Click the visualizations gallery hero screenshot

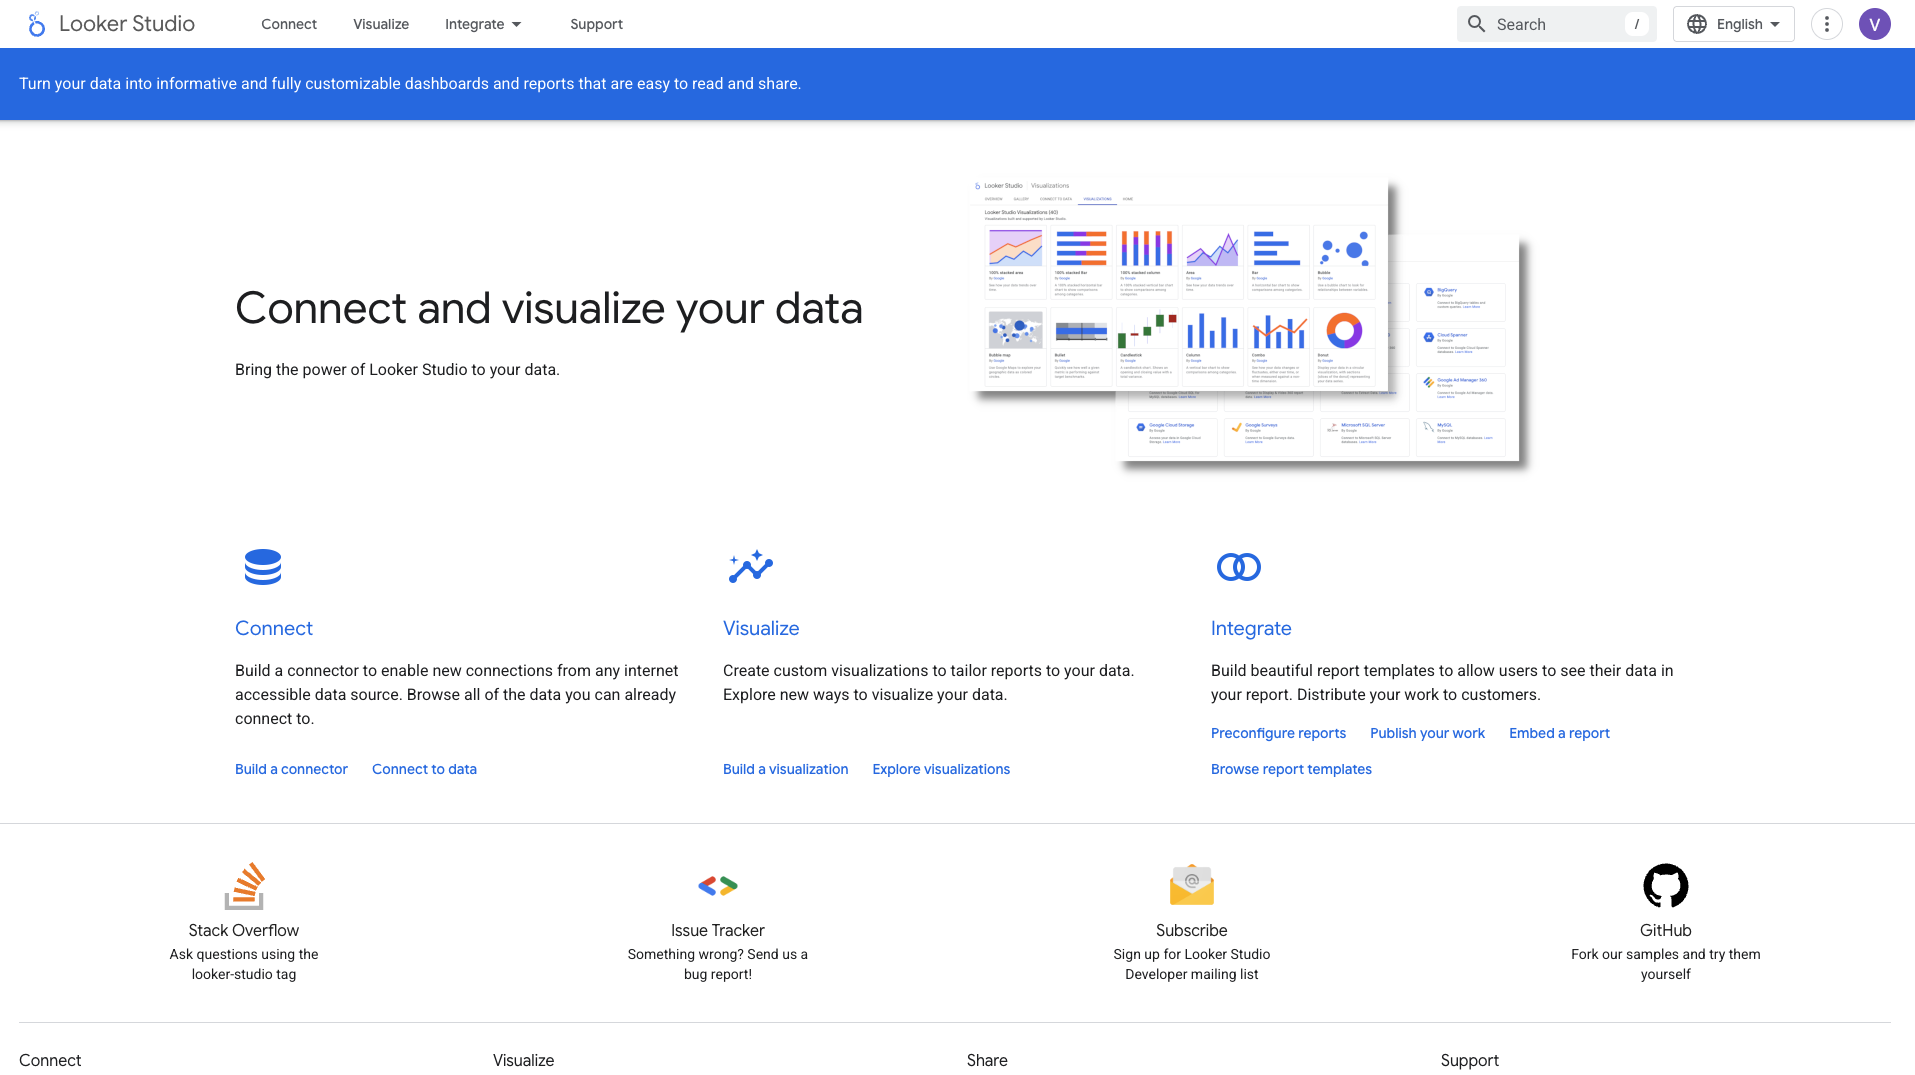[1180, 285]
